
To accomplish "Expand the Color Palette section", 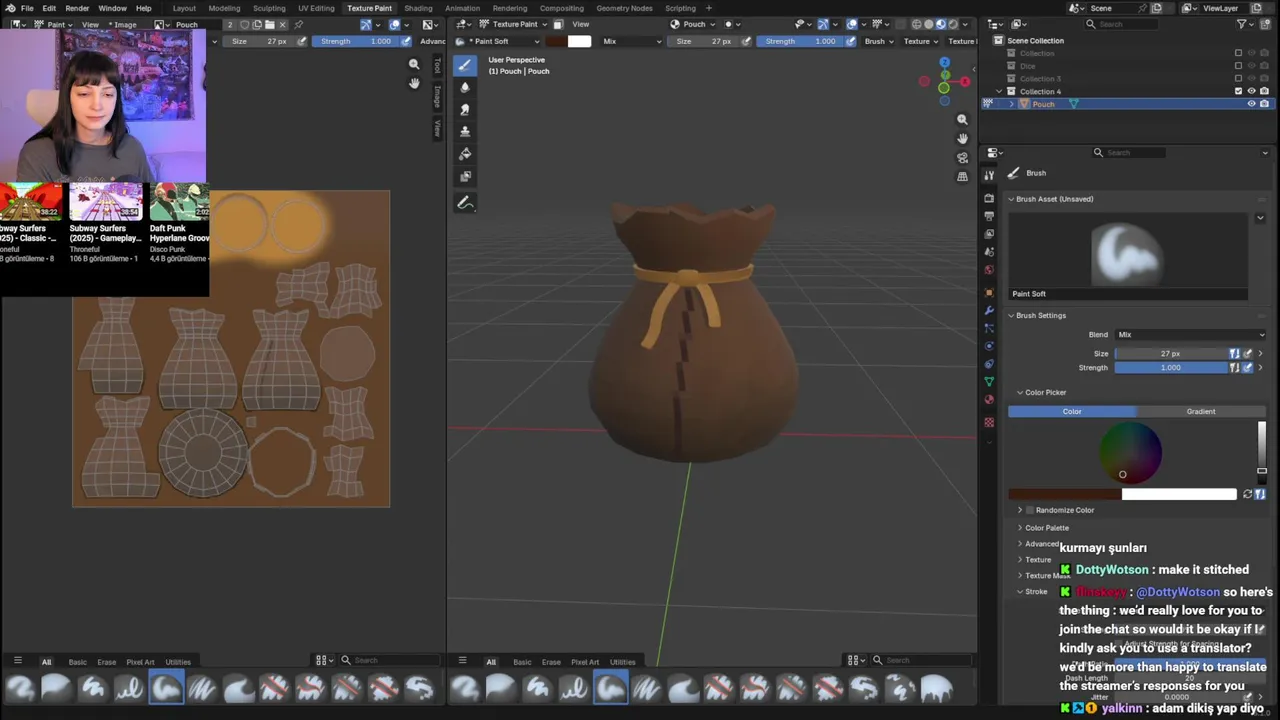I will click(1020, 528).
